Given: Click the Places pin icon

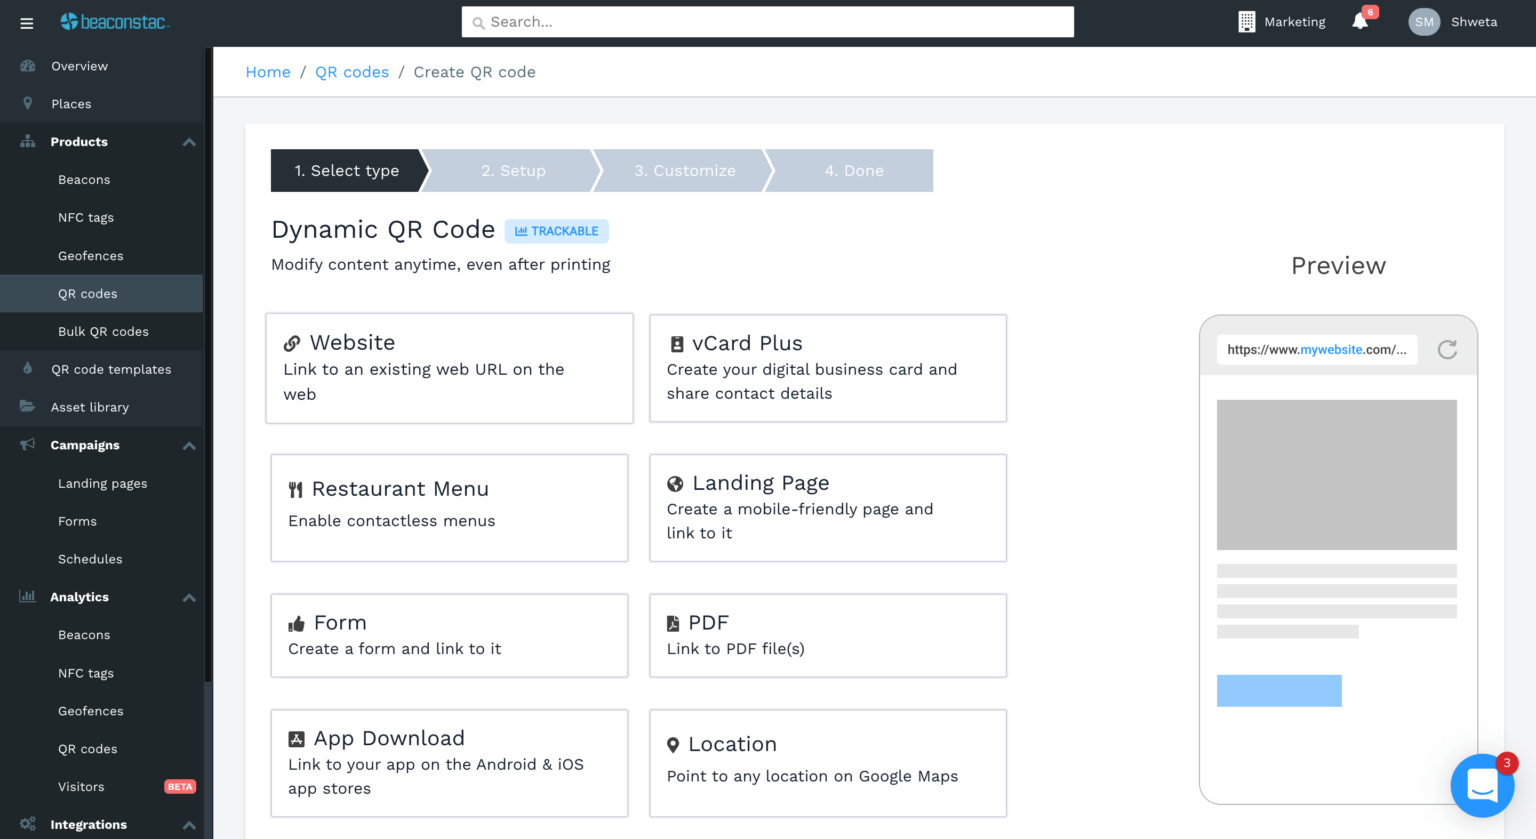Looking at the screenshot, I should tap(28, 104).
